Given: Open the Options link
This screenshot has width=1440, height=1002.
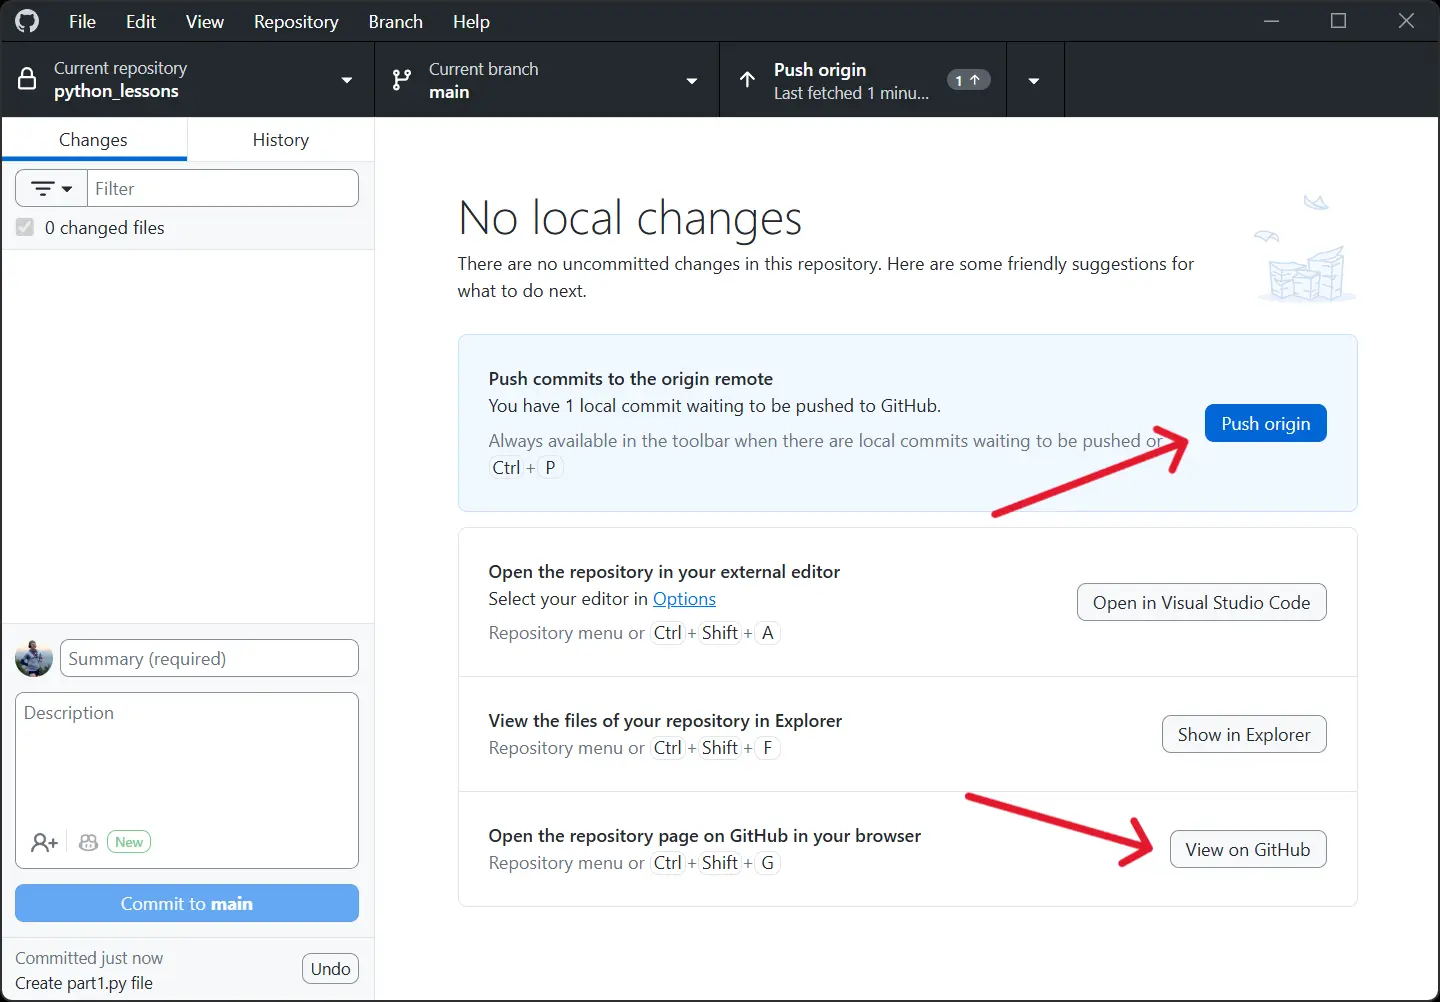Looking at the screenshot, I should click(684, 598).
